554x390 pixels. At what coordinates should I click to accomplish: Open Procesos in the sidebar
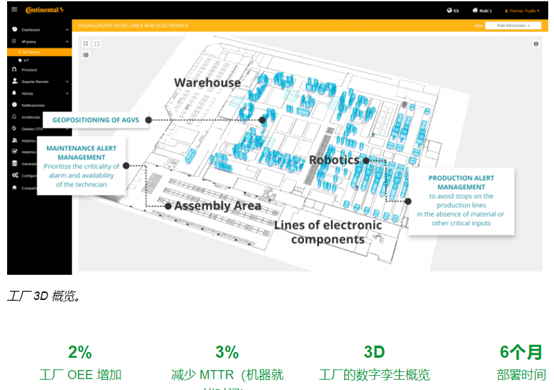(x=29, y=70)
